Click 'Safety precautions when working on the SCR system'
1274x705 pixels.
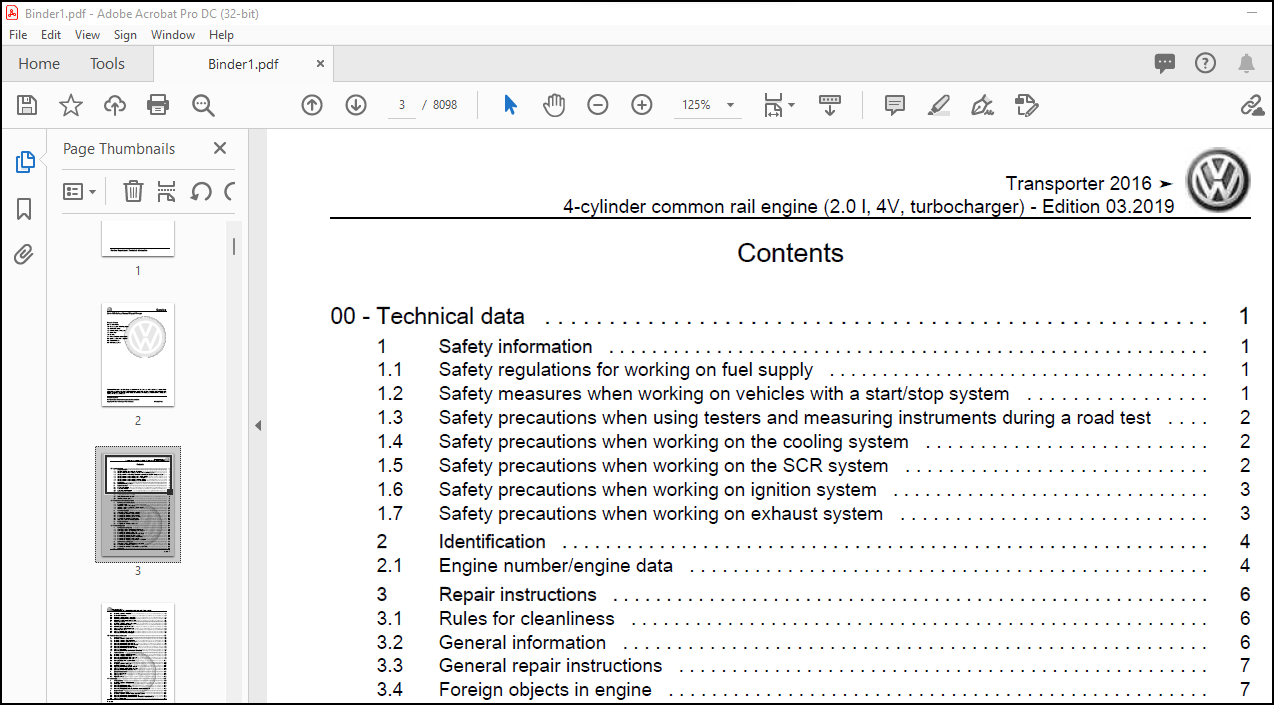click(x=664, y=466)
